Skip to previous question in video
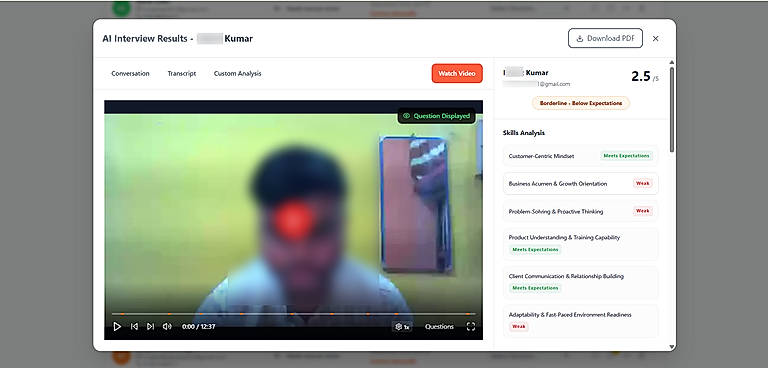 point(134,326)
